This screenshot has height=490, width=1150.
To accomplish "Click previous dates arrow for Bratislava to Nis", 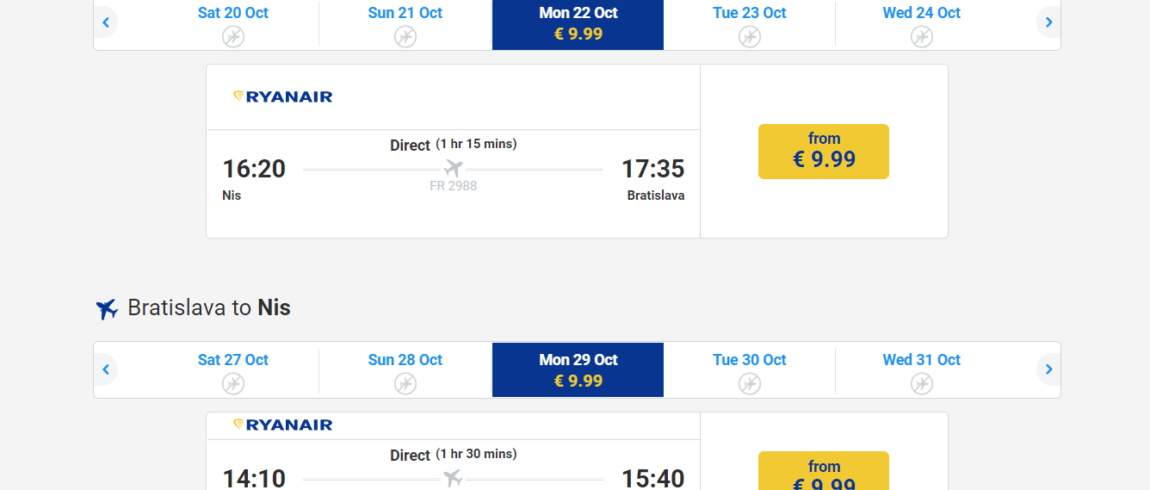I will click(106, 369).
